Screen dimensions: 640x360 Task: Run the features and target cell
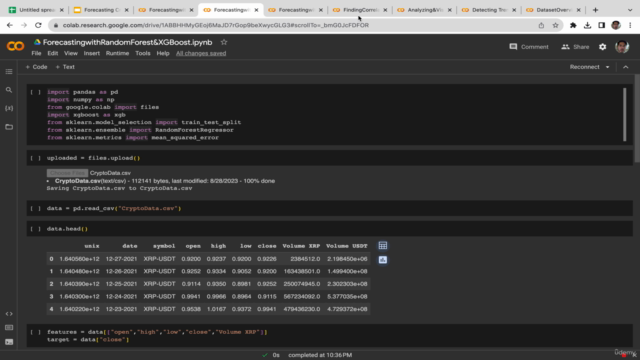tap(36, 332)
